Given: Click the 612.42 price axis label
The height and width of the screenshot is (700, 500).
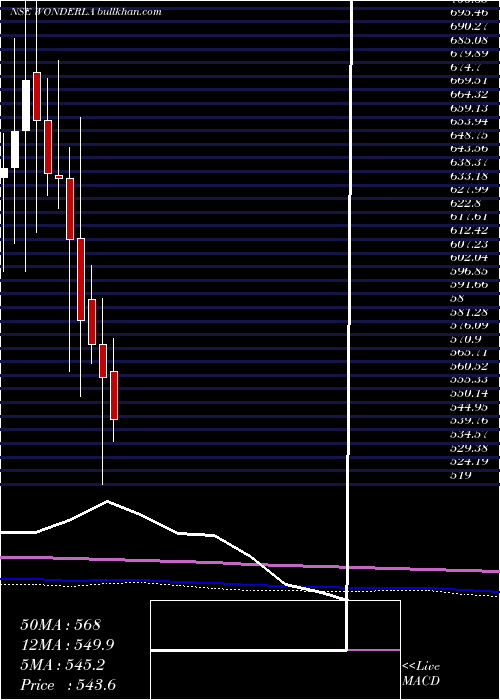Looking at the screenshot, I should [x=468, y=230].
